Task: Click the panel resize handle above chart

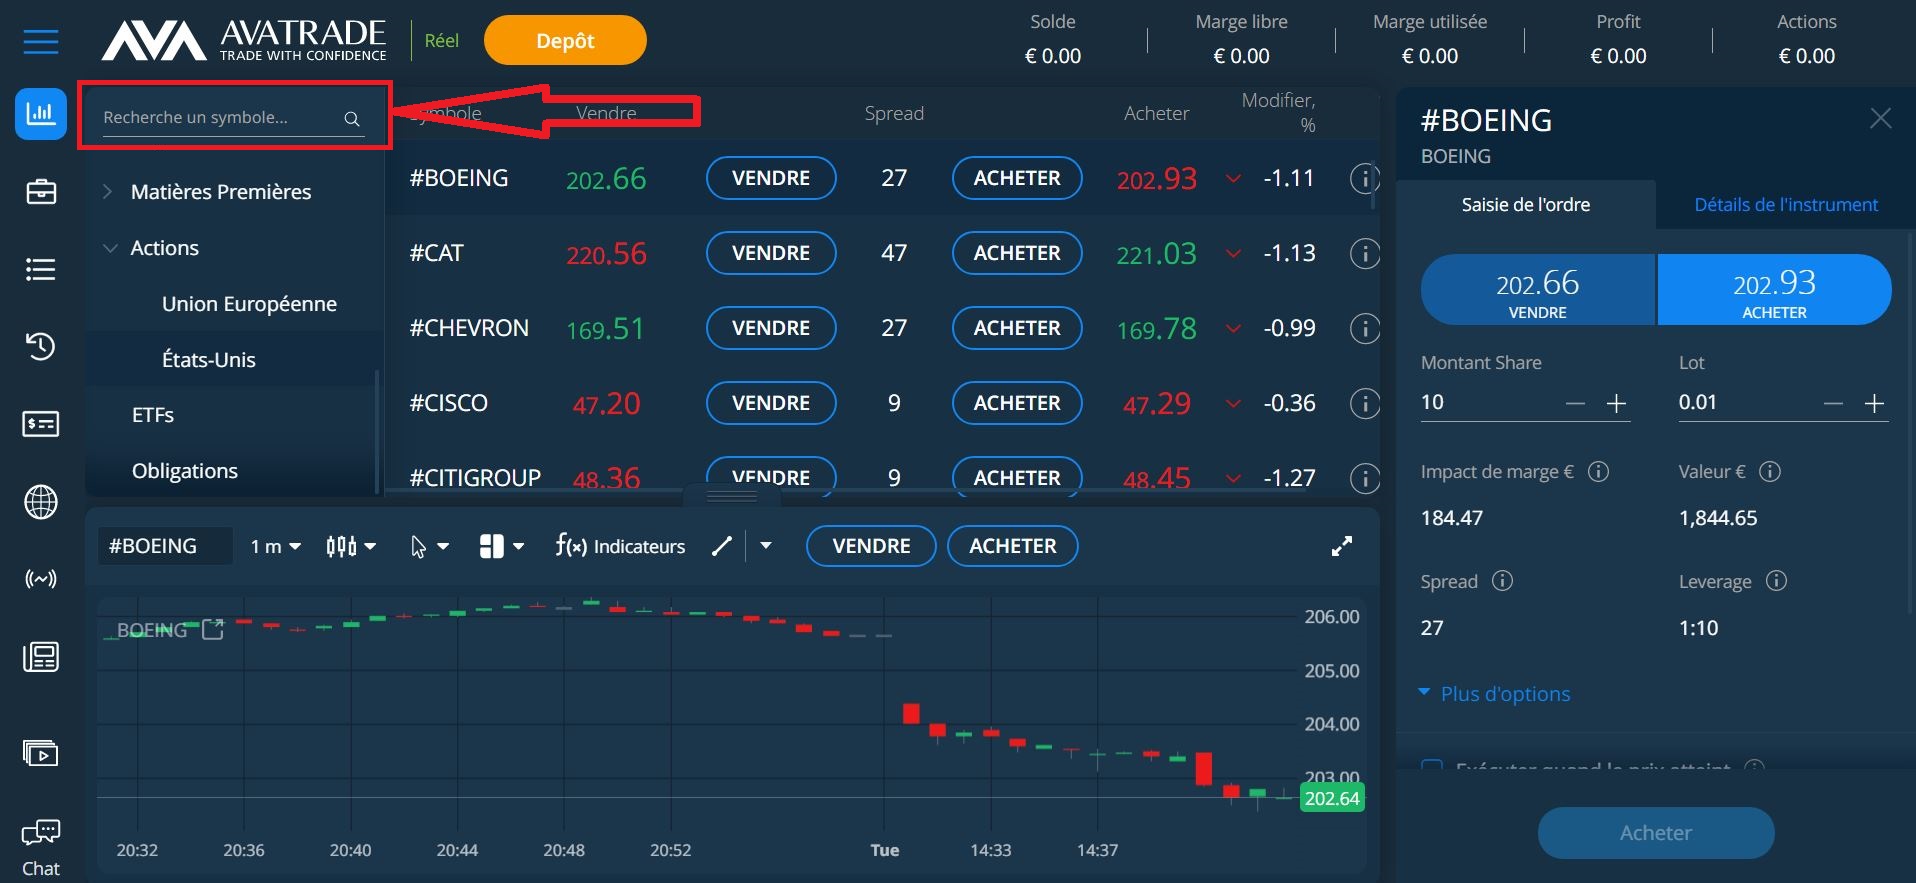Action: pos(732,495)
